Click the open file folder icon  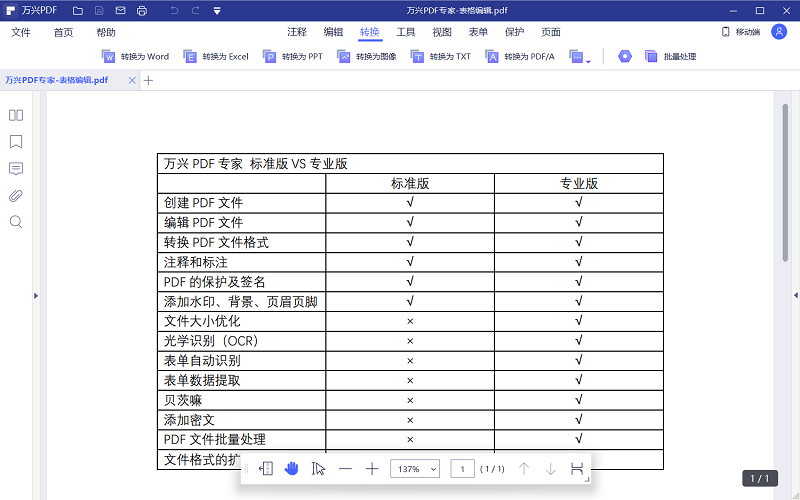click(78, 11)
